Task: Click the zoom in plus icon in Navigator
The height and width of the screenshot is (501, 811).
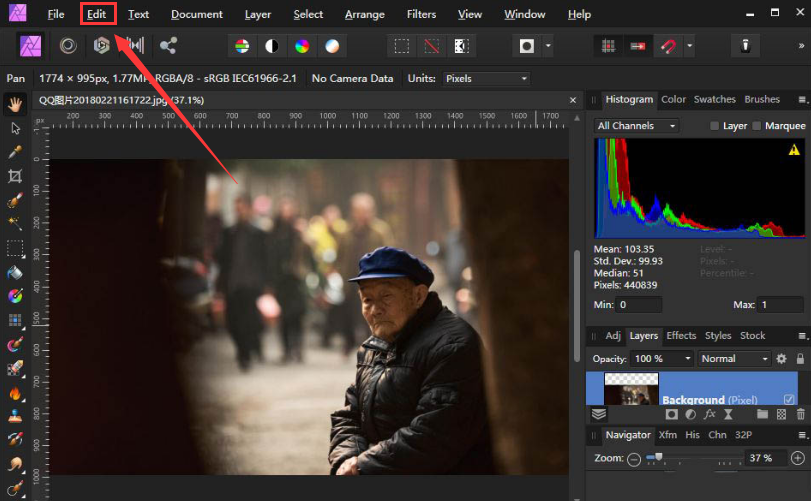Action: pyautogui.click(x=797, y=458)
